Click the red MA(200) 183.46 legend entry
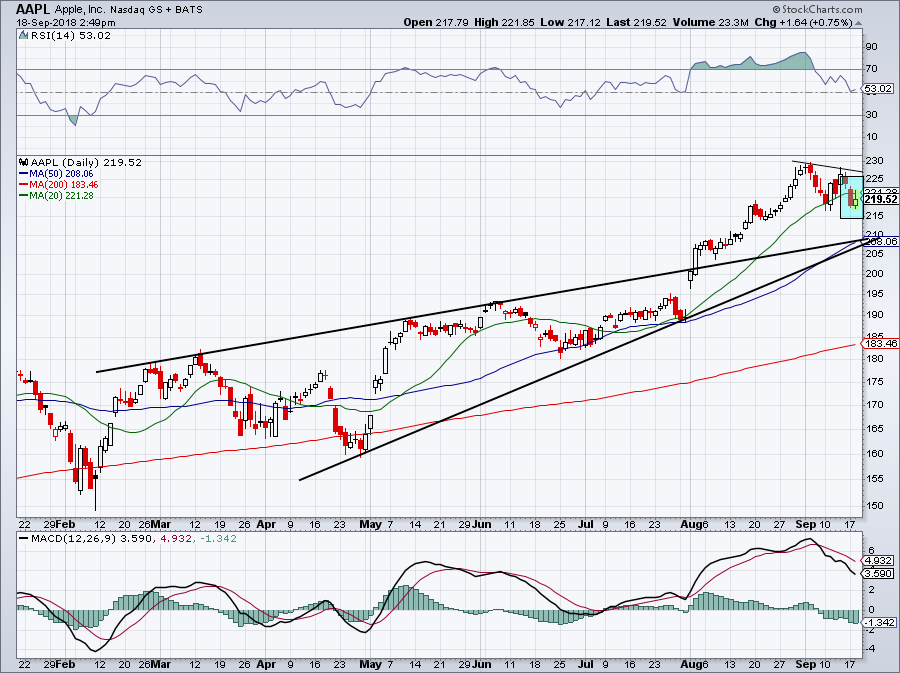The height and width of the screenshot is (673, 900). tap(59, 184)
